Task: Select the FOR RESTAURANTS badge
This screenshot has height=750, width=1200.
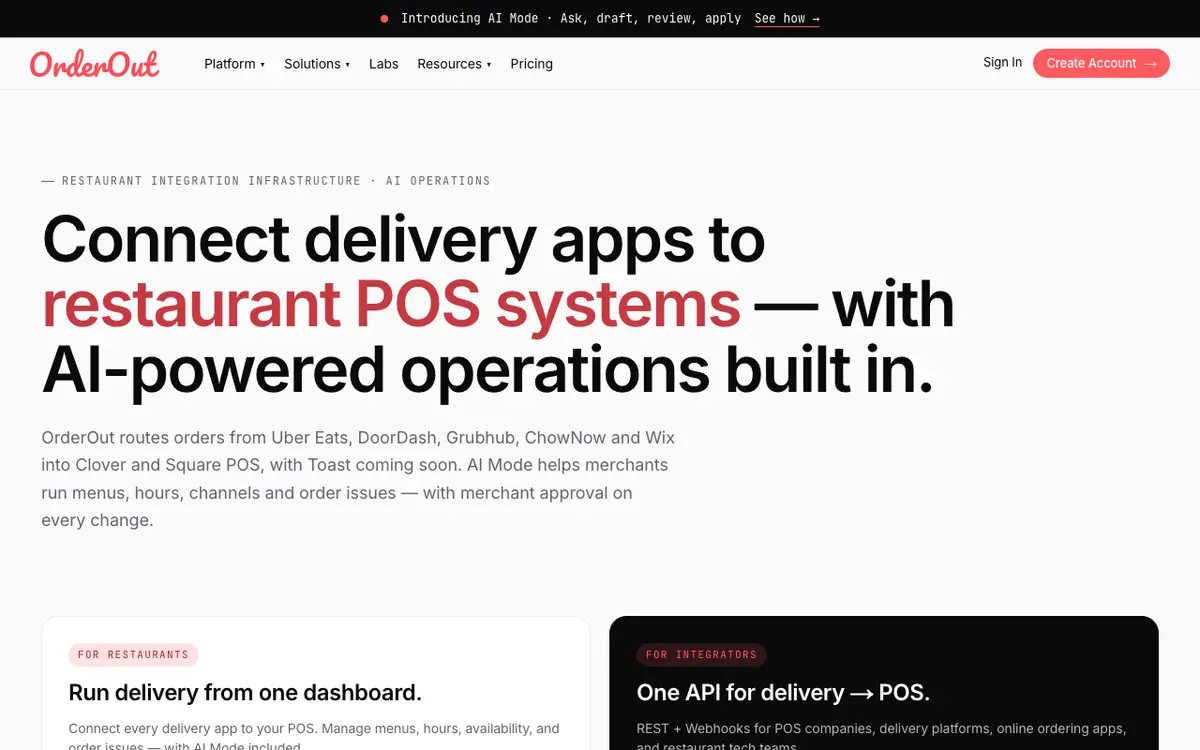Action: pyautogui.click(x=133, y=655)
